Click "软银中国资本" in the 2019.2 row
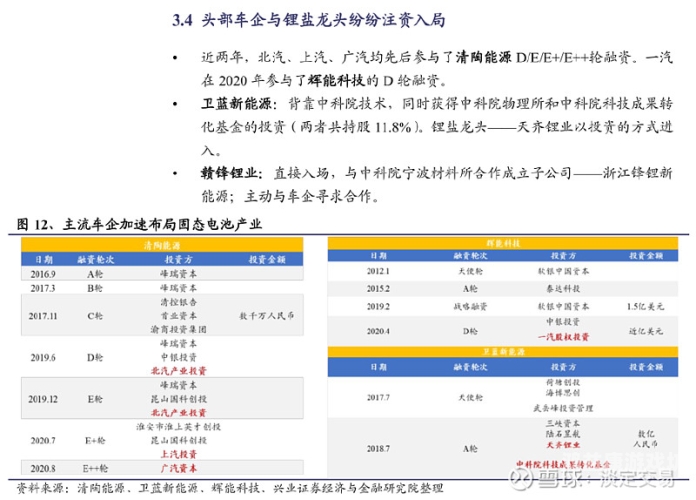Screen dimensions: 696x500 coord(563,306)
